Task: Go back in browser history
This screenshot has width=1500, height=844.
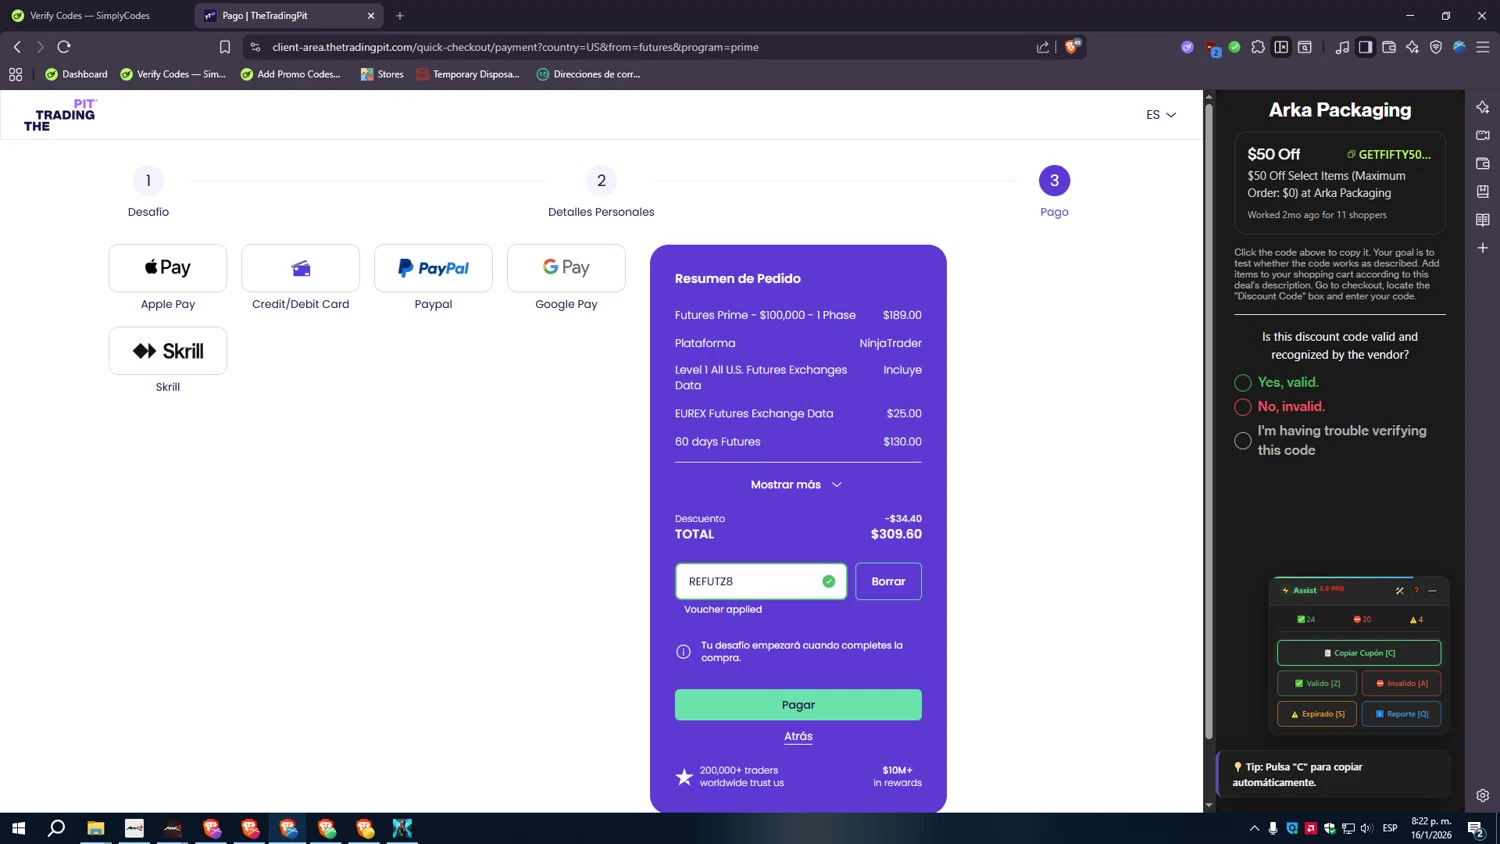Action: 17,47
